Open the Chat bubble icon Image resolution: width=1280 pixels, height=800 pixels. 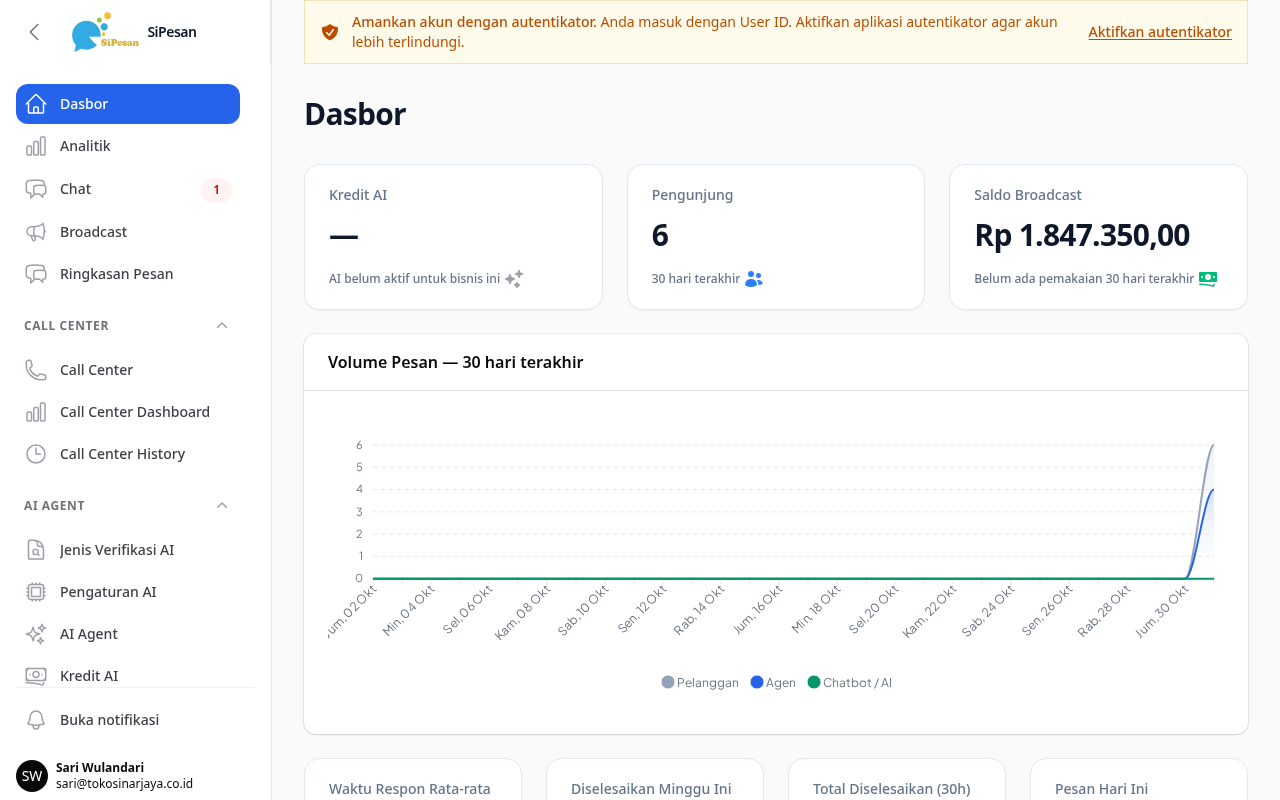[36, 189]
